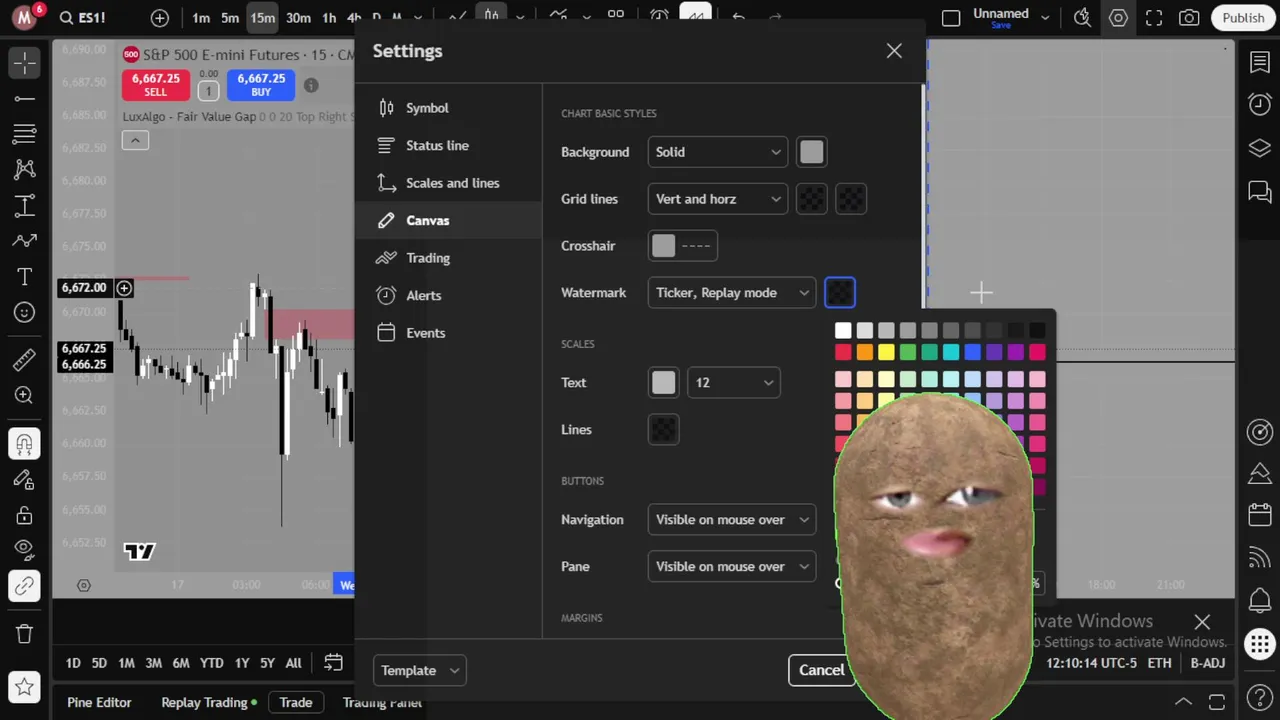Click the Publish button
This screenshot has width=1280, height=720.
tap(1243, 18)
